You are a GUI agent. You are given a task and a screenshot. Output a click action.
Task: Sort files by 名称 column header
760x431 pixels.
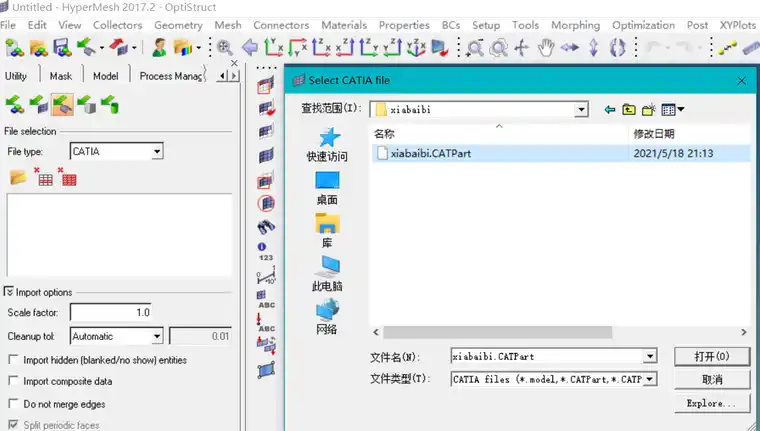499,134
